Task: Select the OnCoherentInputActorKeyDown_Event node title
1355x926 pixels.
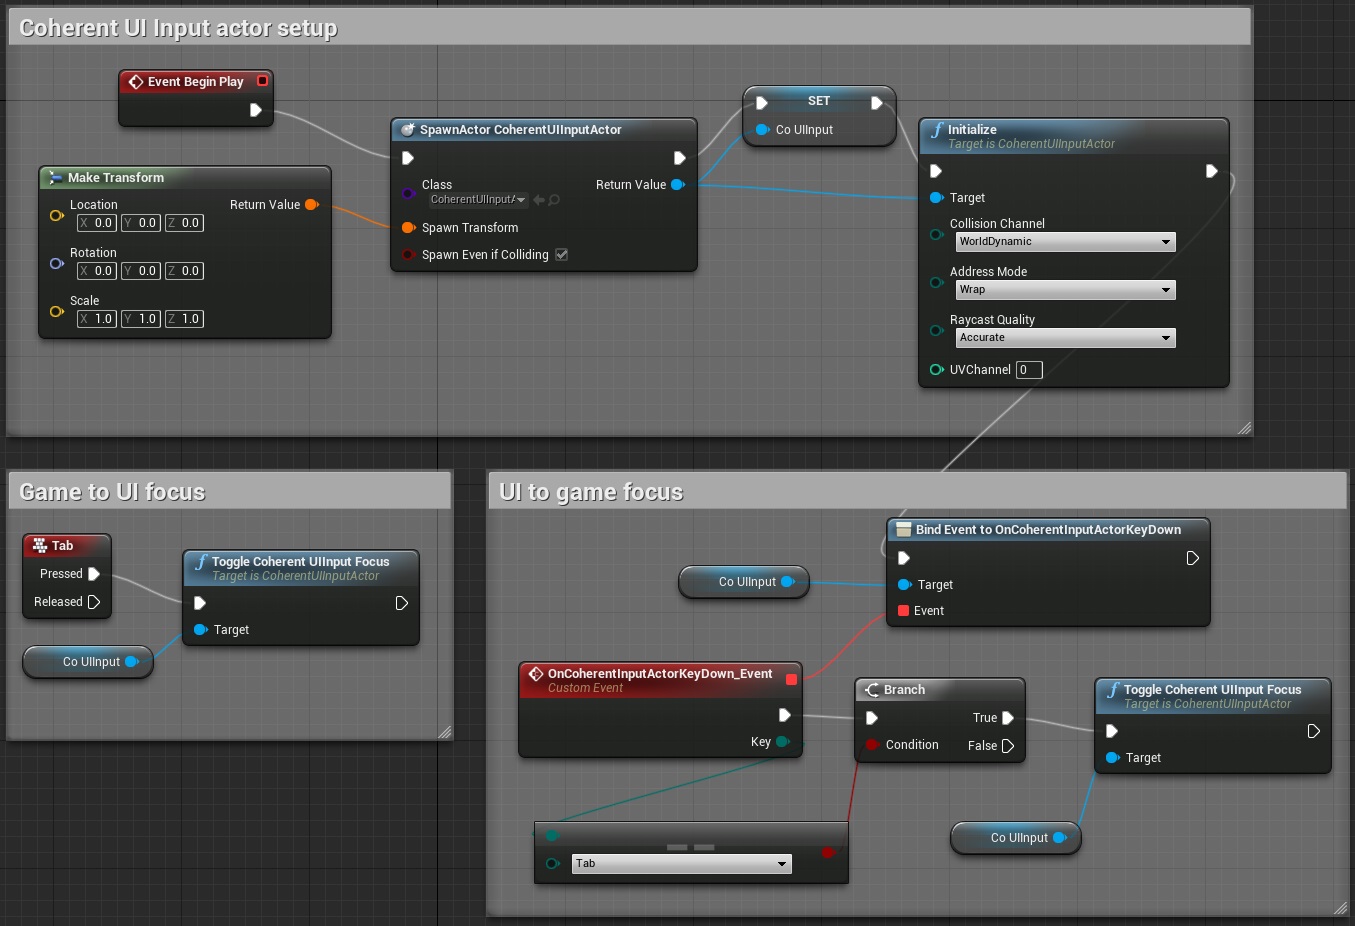Action: pyautogui.click(x=660, y=674)
